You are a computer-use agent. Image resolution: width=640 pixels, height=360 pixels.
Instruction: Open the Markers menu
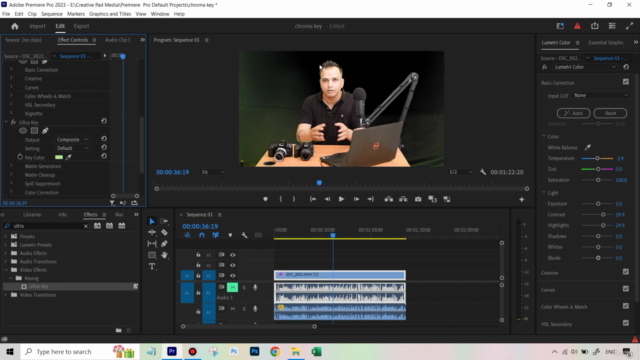pos(76,14)
